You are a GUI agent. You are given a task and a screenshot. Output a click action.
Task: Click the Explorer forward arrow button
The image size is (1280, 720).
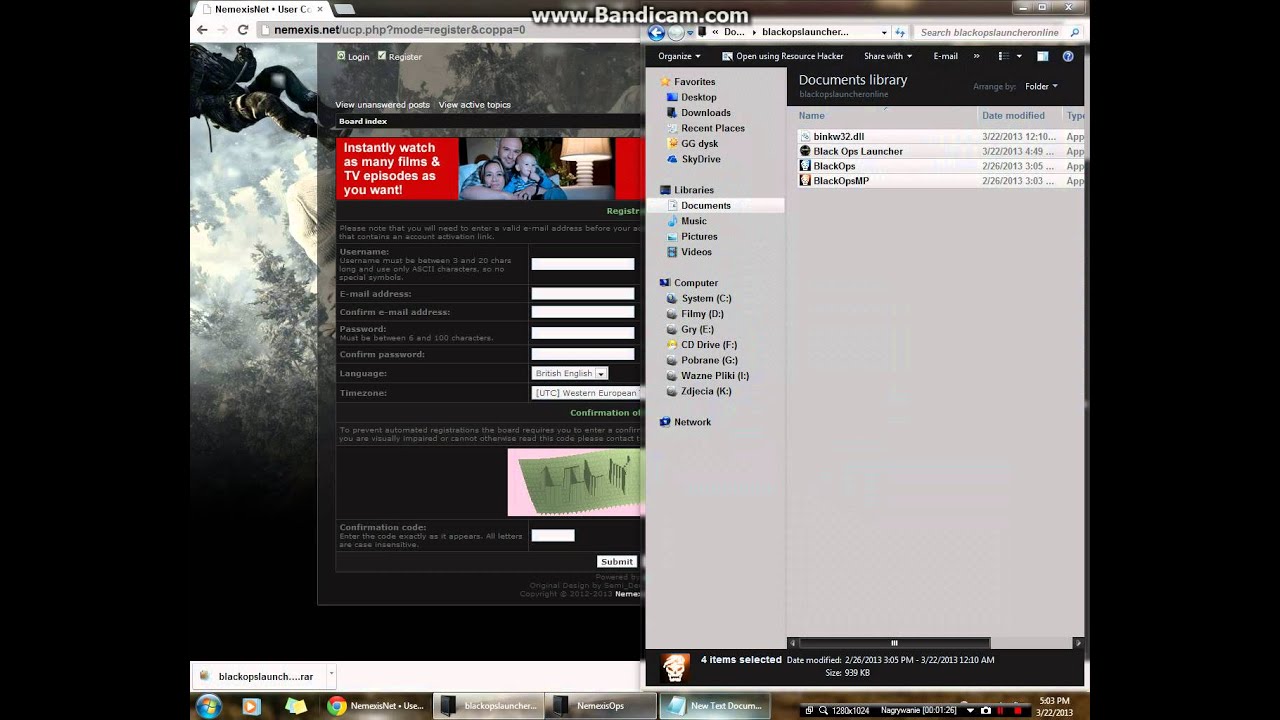click(x=677, y=32)
